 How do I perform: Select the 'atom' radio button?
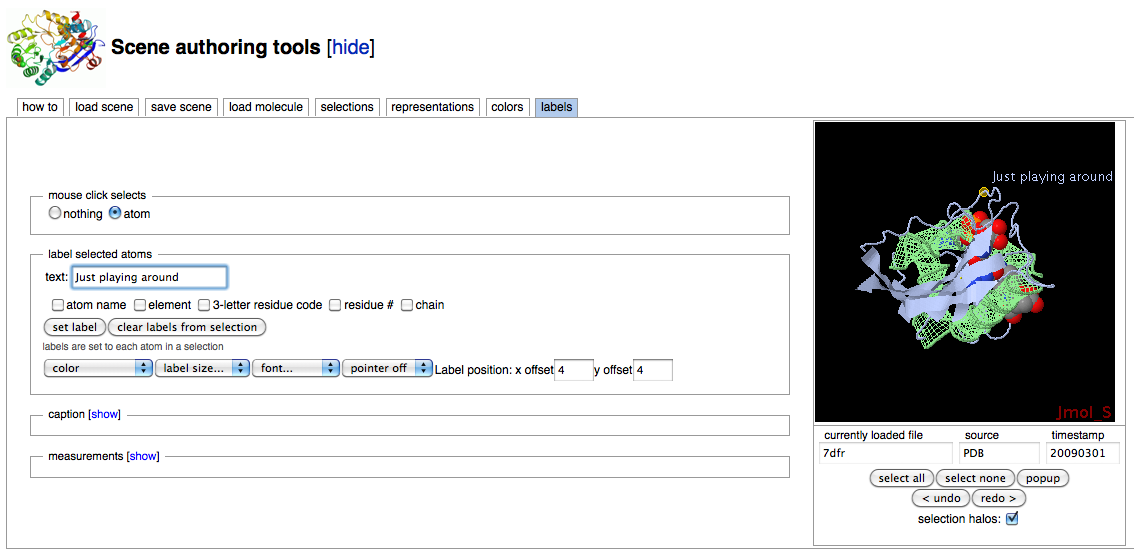click(115, 213)
